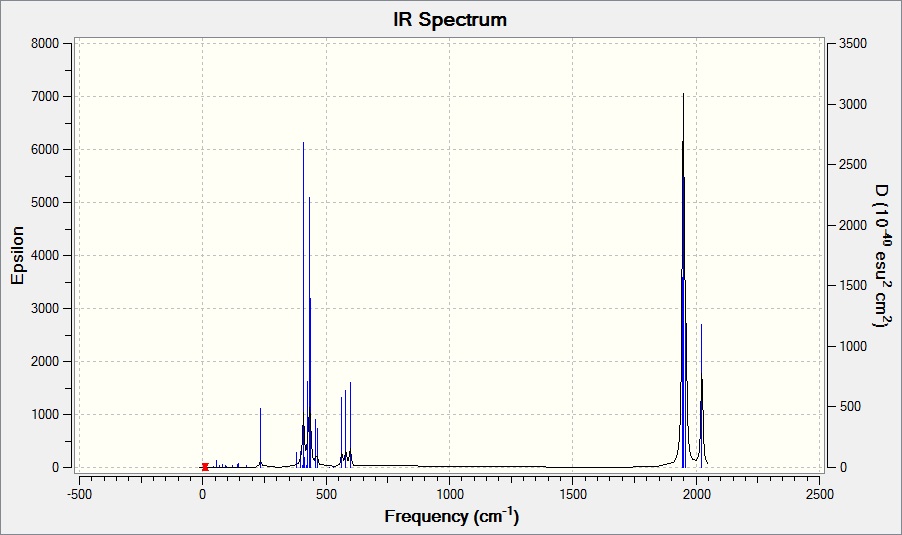
Task: Select the tallest peak near 1950 cm-1
Action: (683, 281)
